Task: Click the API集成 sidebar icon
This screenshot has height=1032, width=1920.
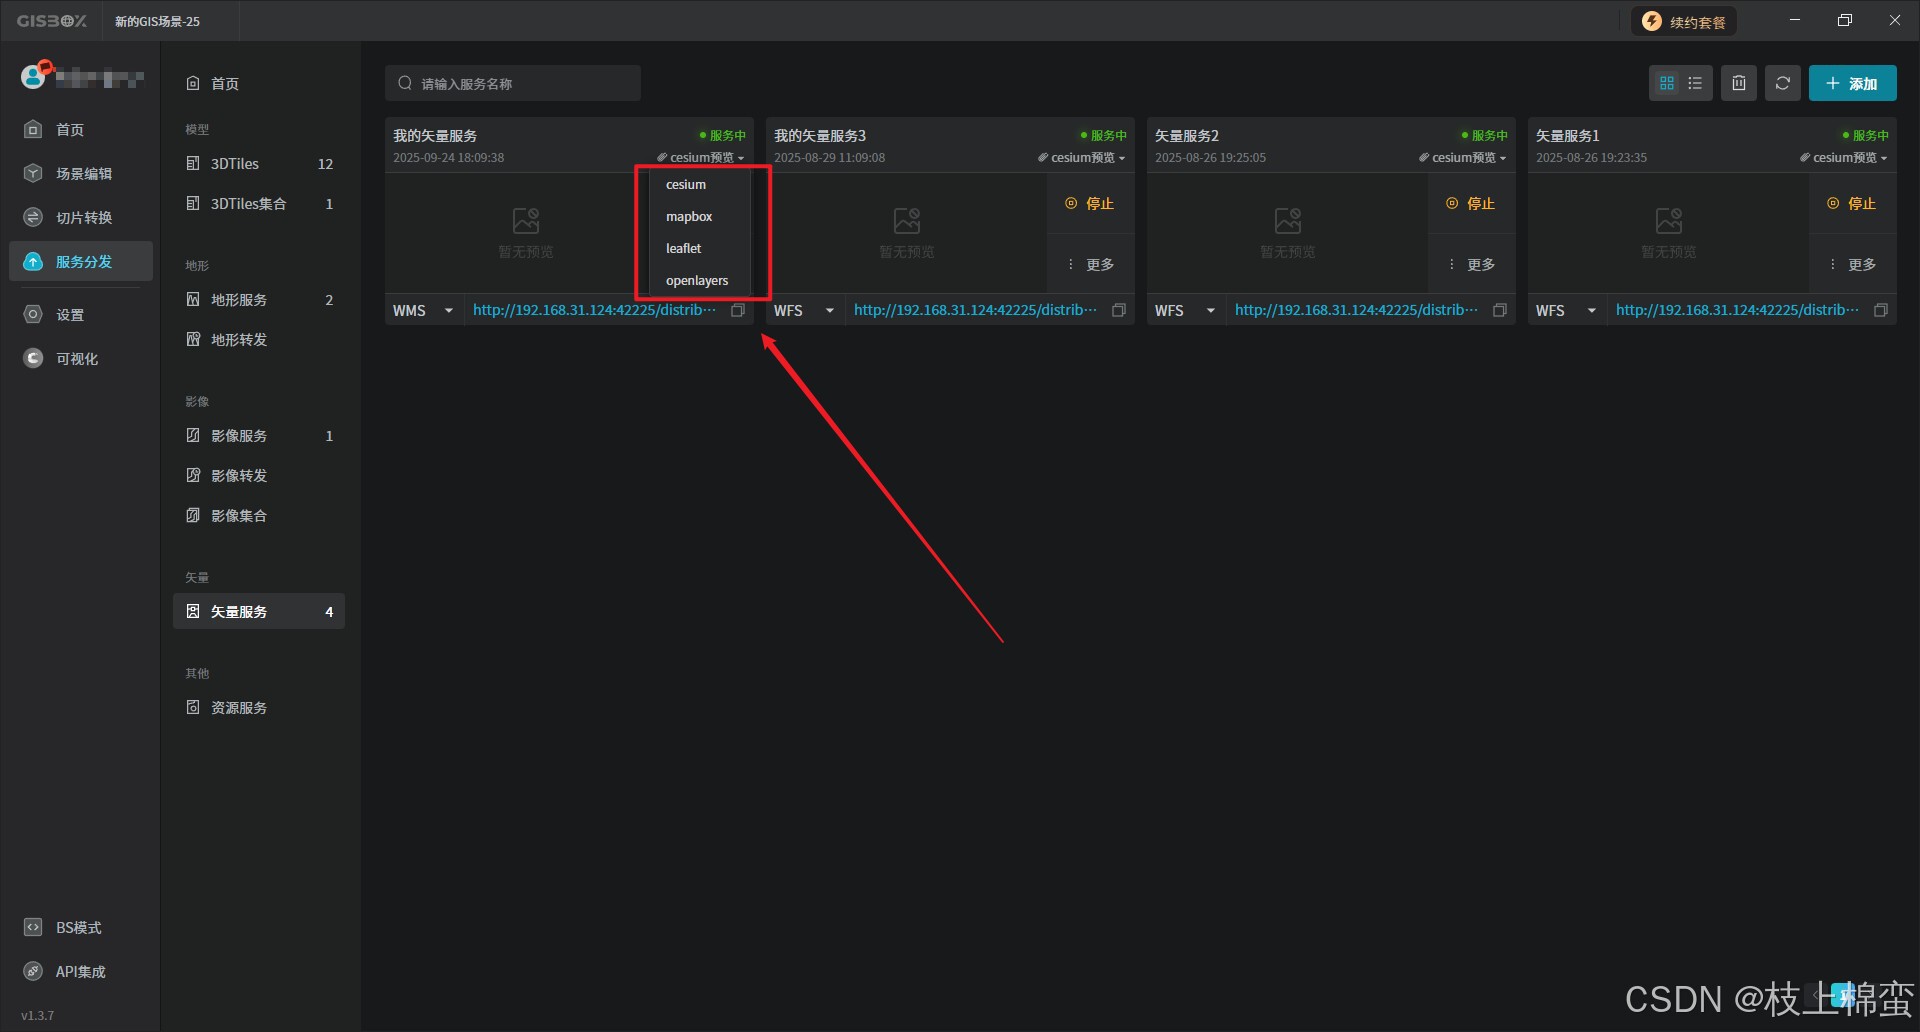Action: click(x=78, y=970)
